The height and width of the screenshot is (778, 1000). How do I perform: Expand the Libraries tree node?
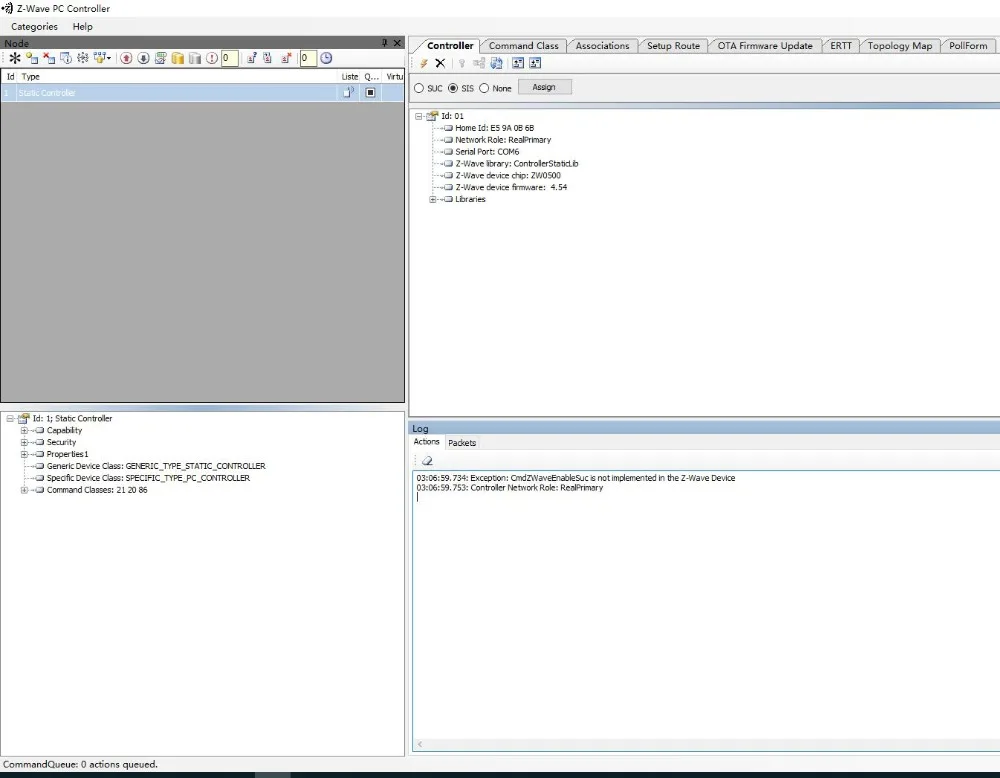click(432, 199)
